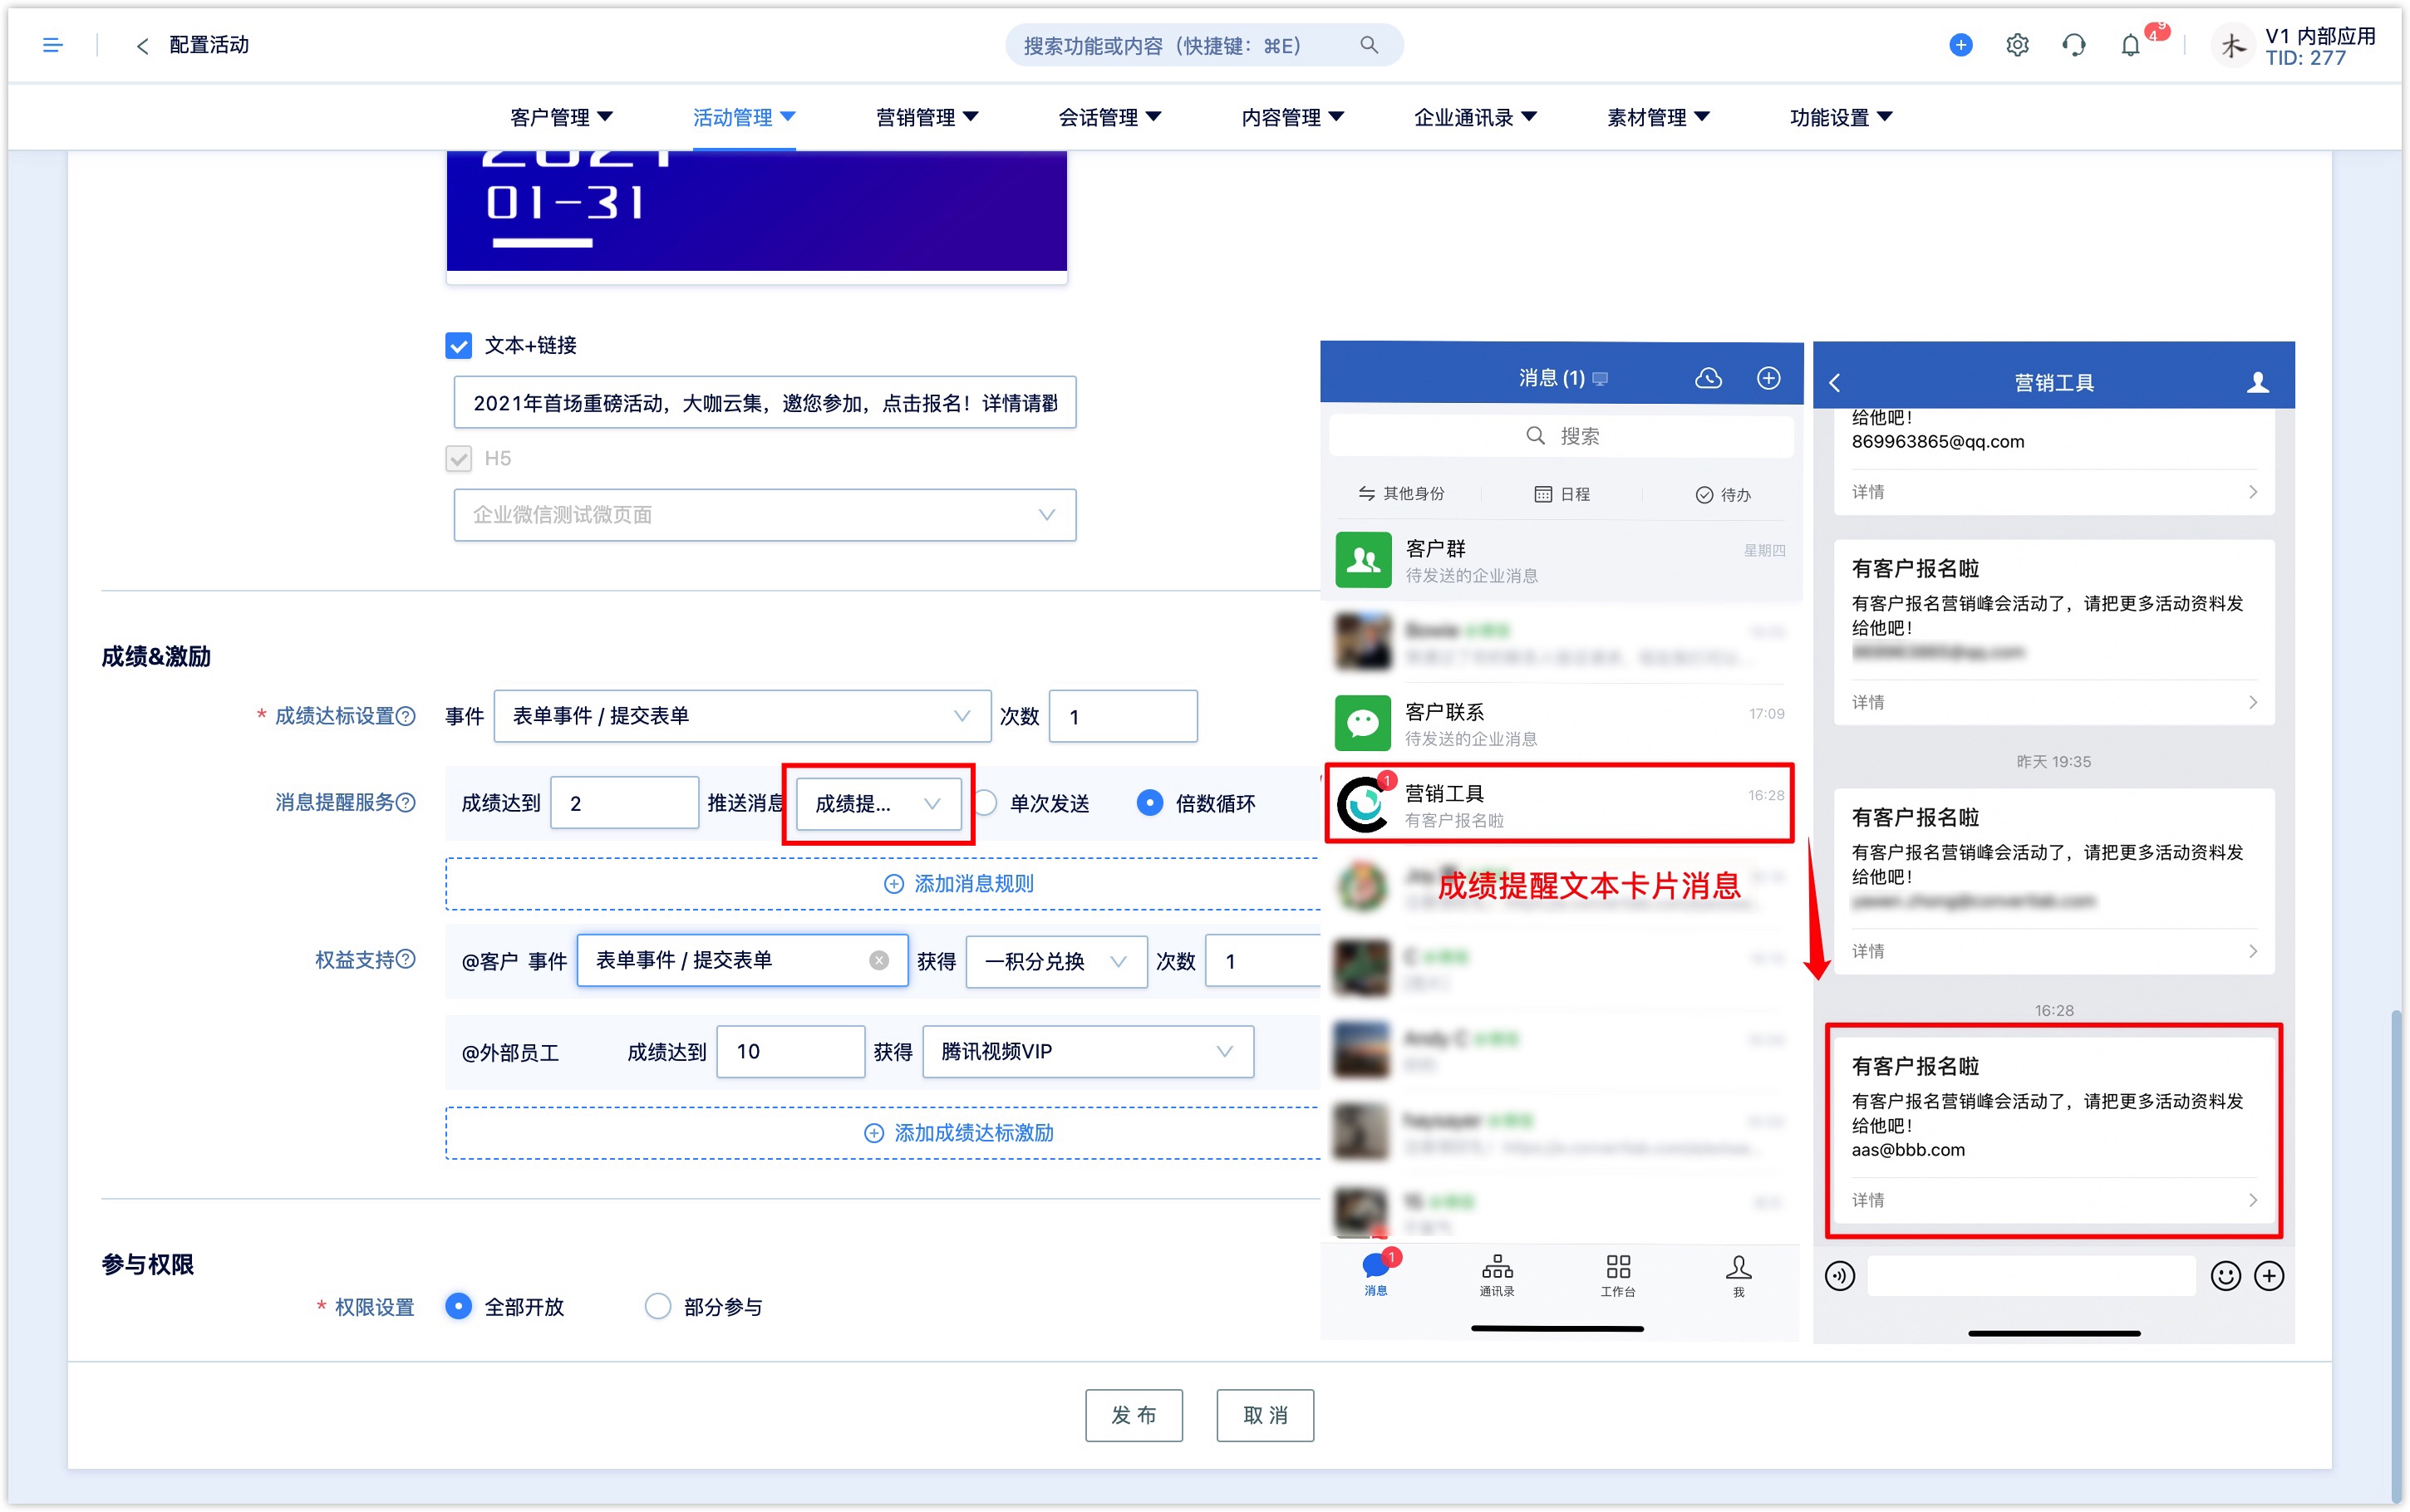Click 添加成绩达标激励 link
The image size is (2410, 1512).
(x=959, y=1133)
